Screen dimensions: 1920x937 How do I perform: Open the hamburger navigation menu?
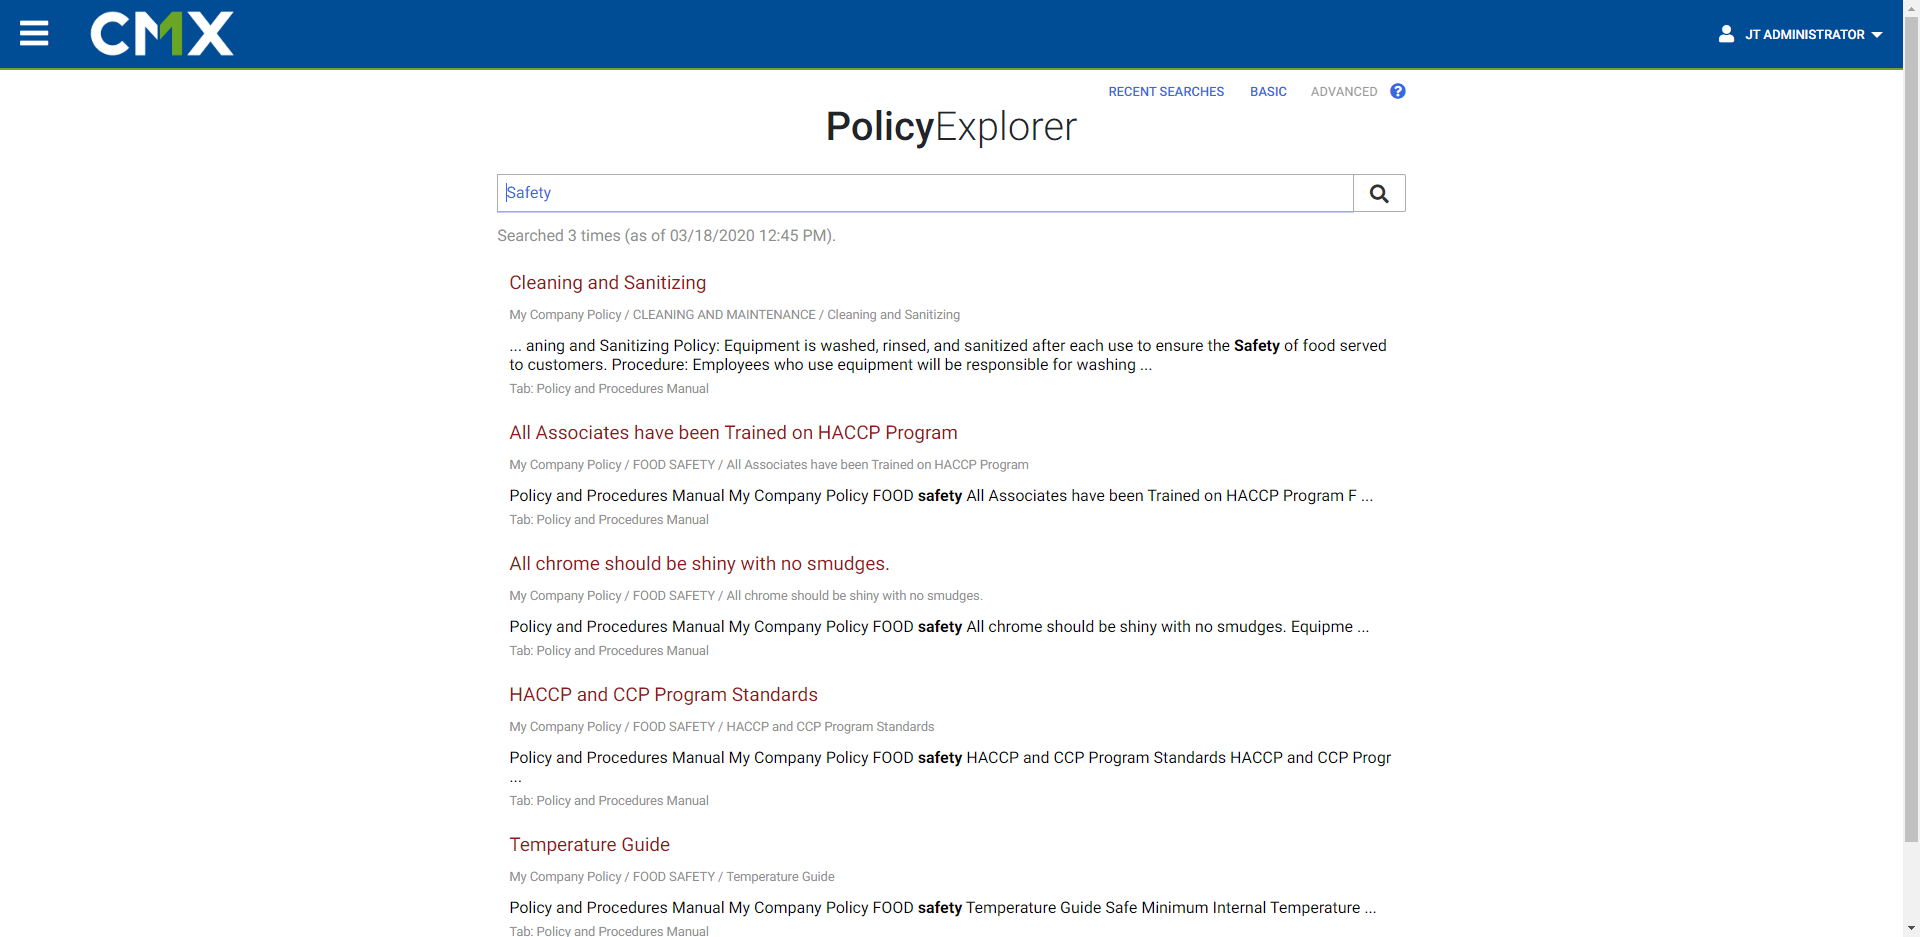point(34,34)
